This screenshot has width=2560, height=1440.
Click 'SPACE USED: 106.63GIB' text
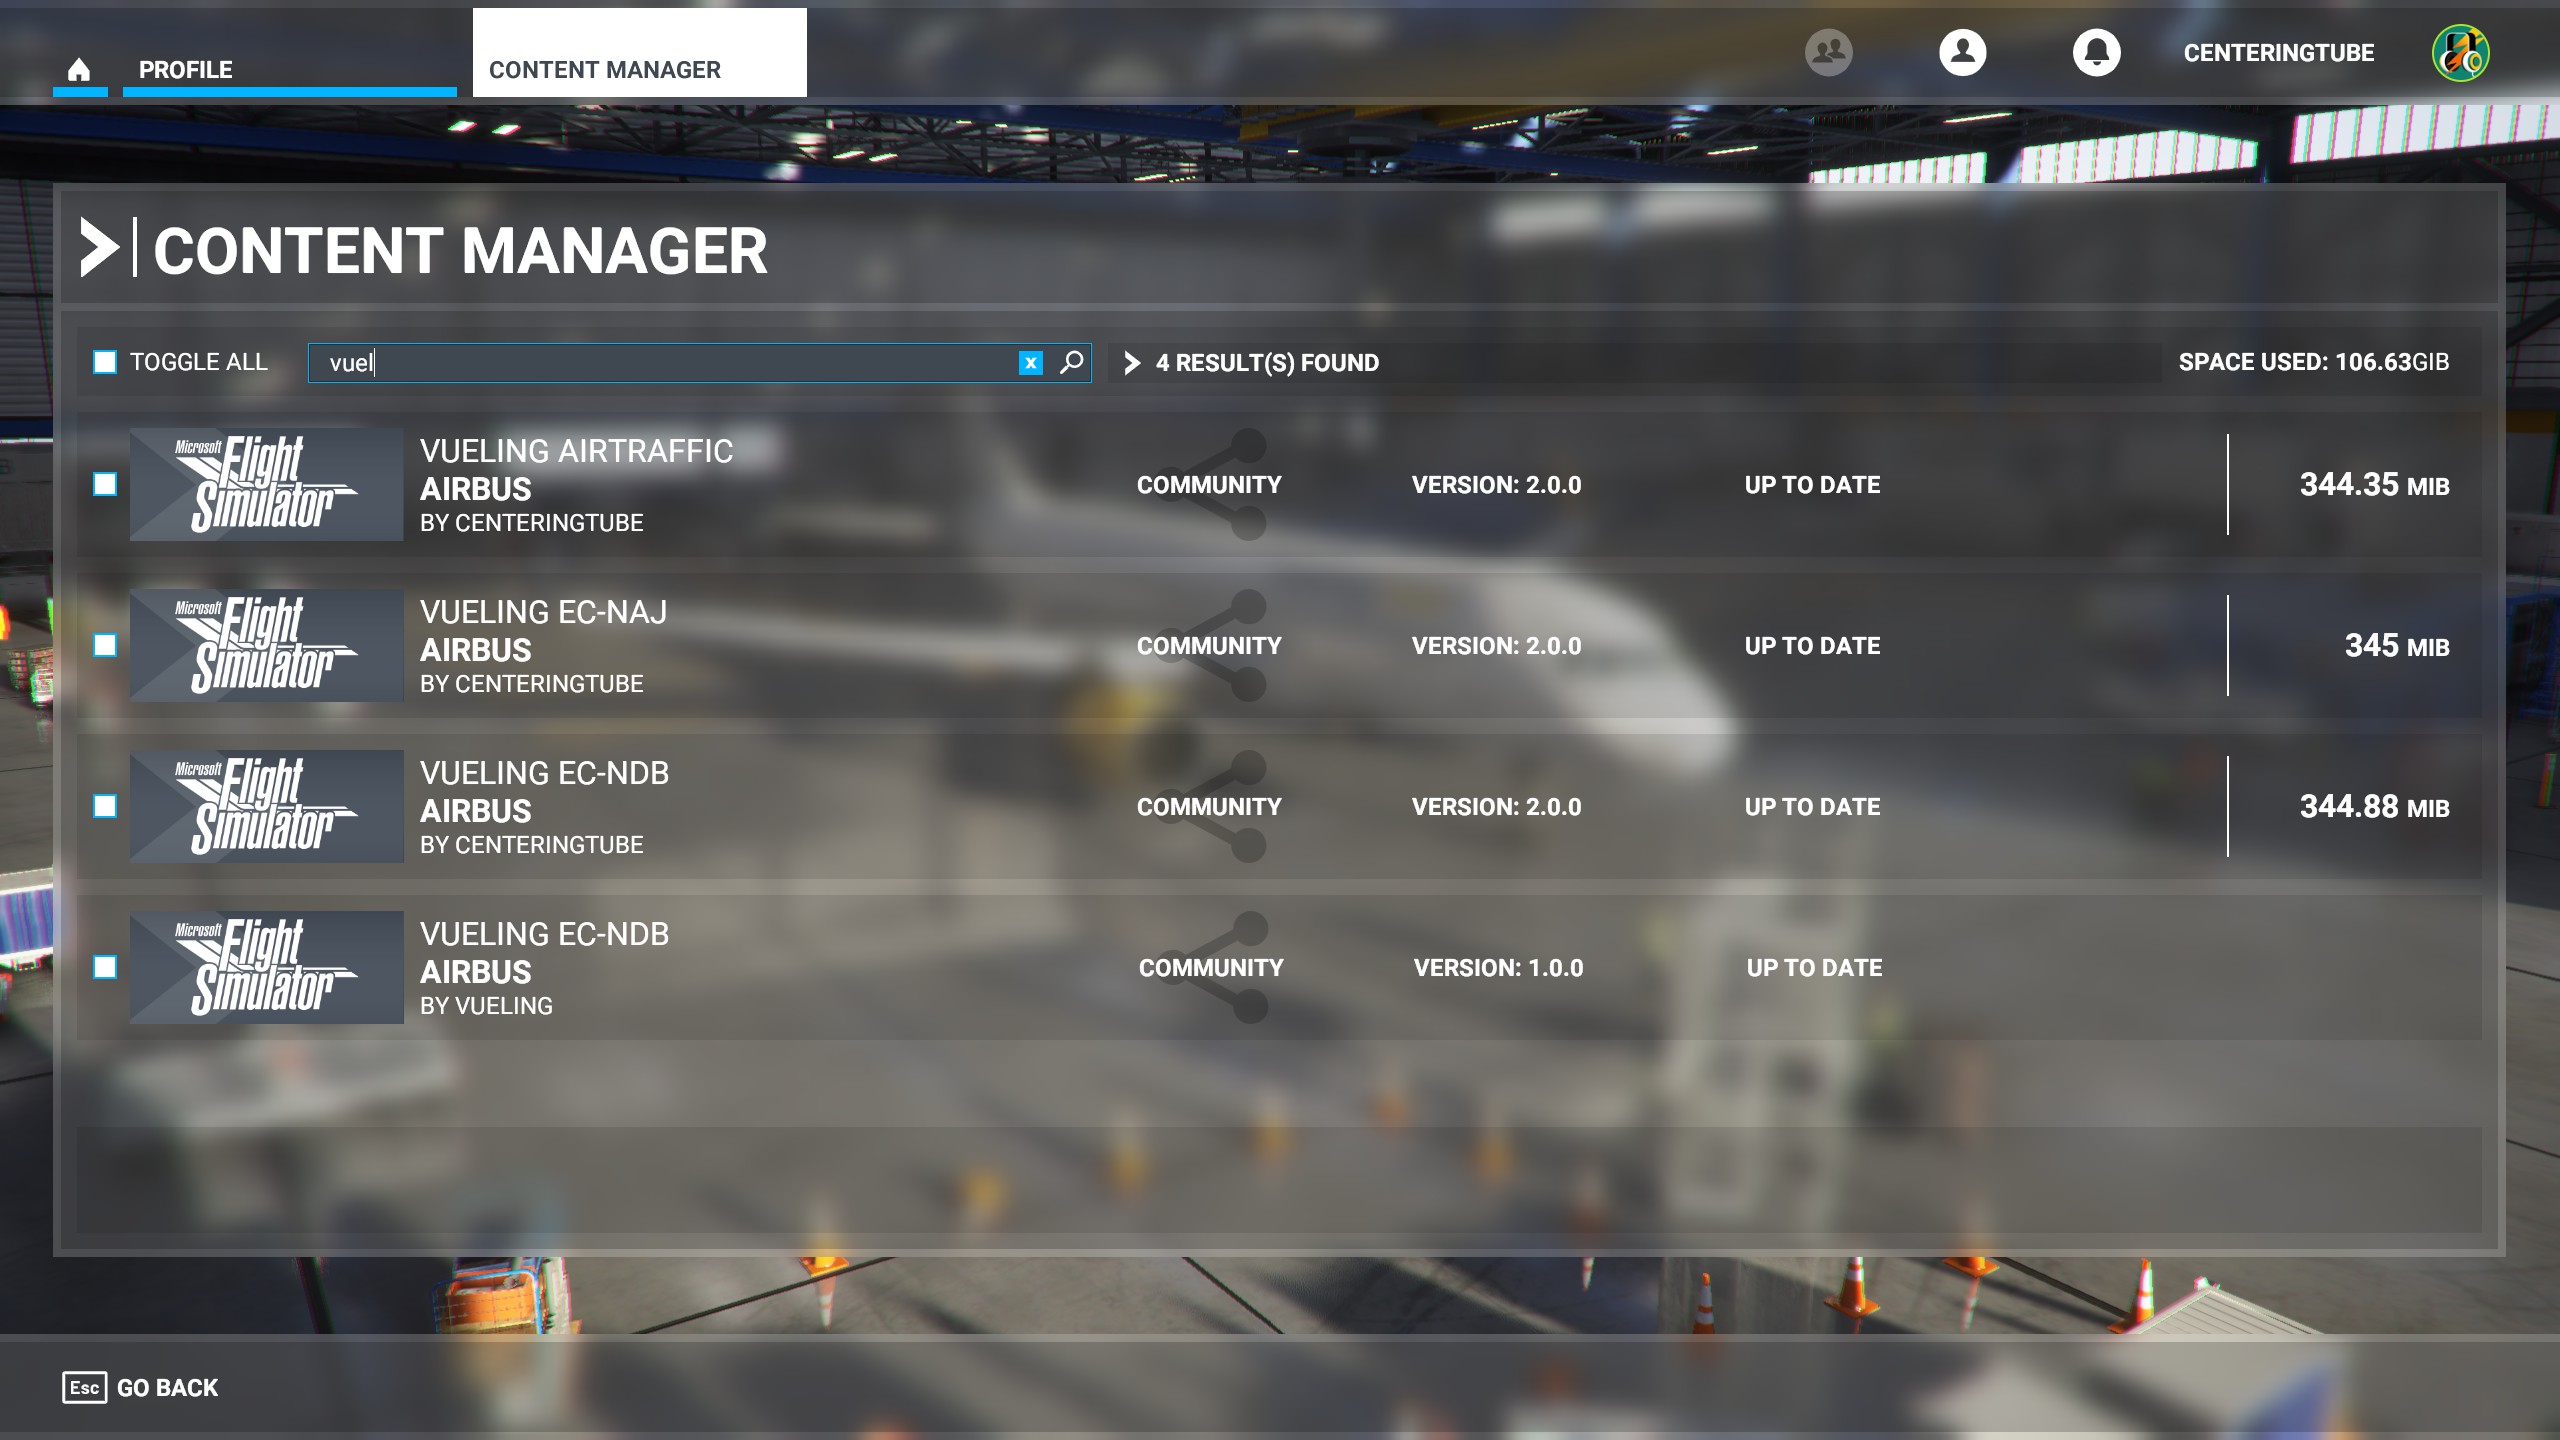[2314, 362]
